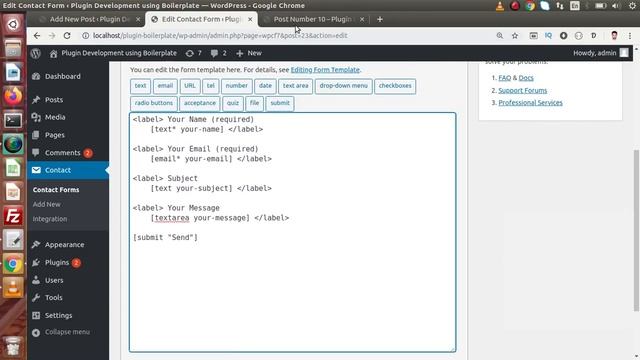This screenshot has height=360, width=640.
Task: Close the Add New Post tab
Action: [x=138, y=19]
